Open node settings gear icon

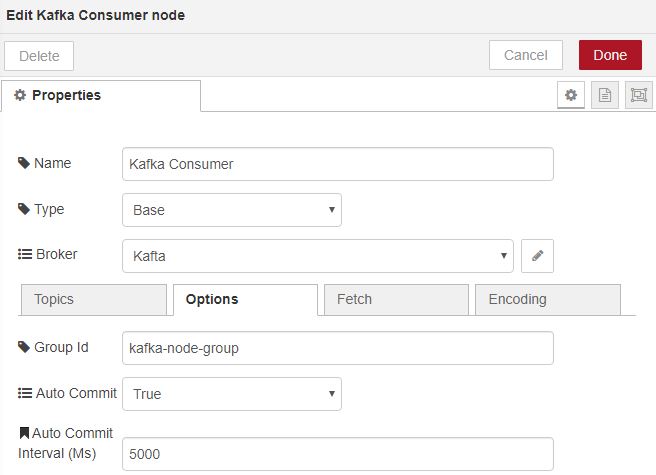(571, 95)
